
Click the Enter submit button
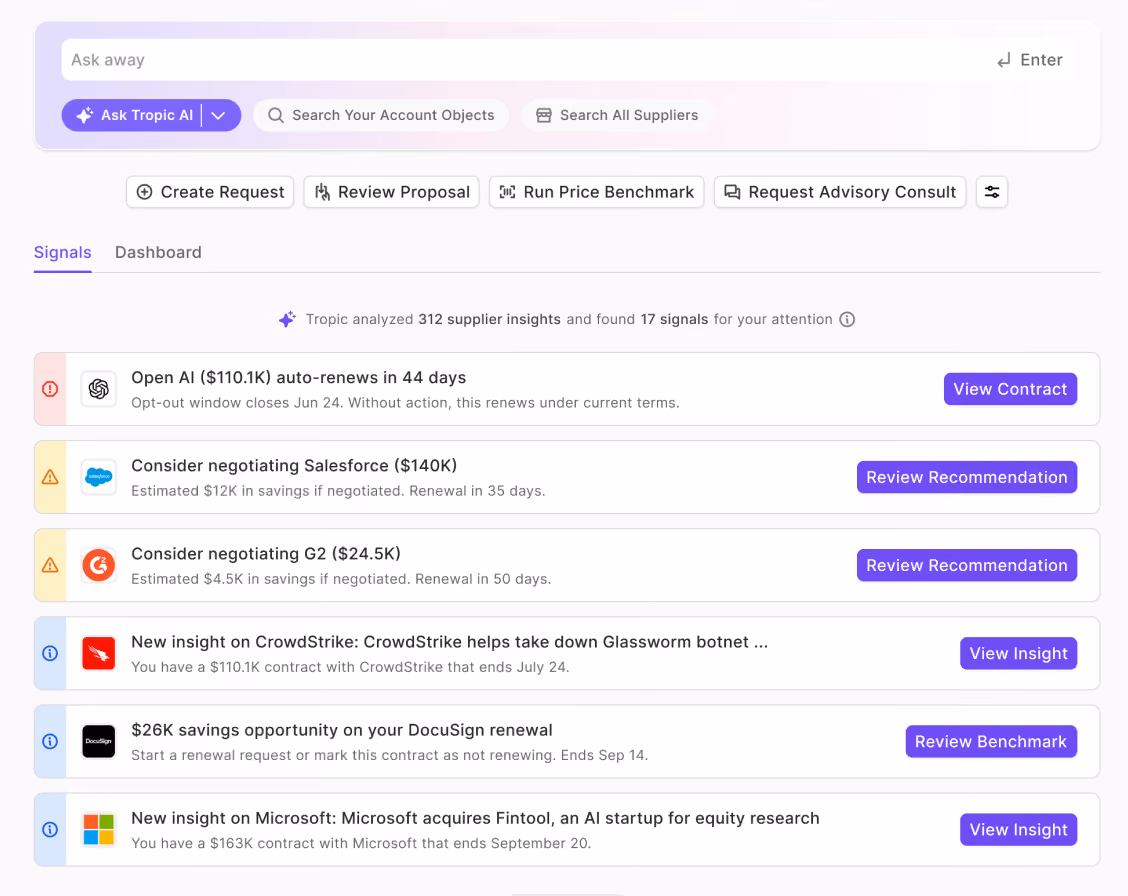tap(1029, 60)
